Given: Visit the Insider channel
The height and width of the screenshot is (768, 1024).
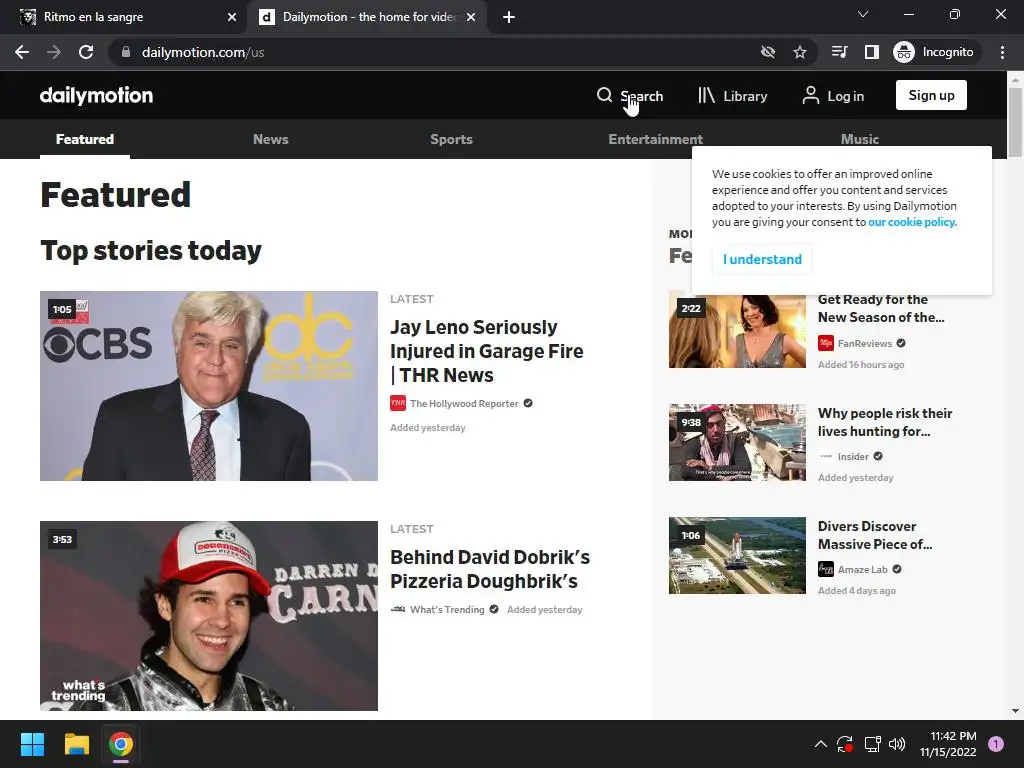Looking at the screenshot, I should (x=853, y=456).
